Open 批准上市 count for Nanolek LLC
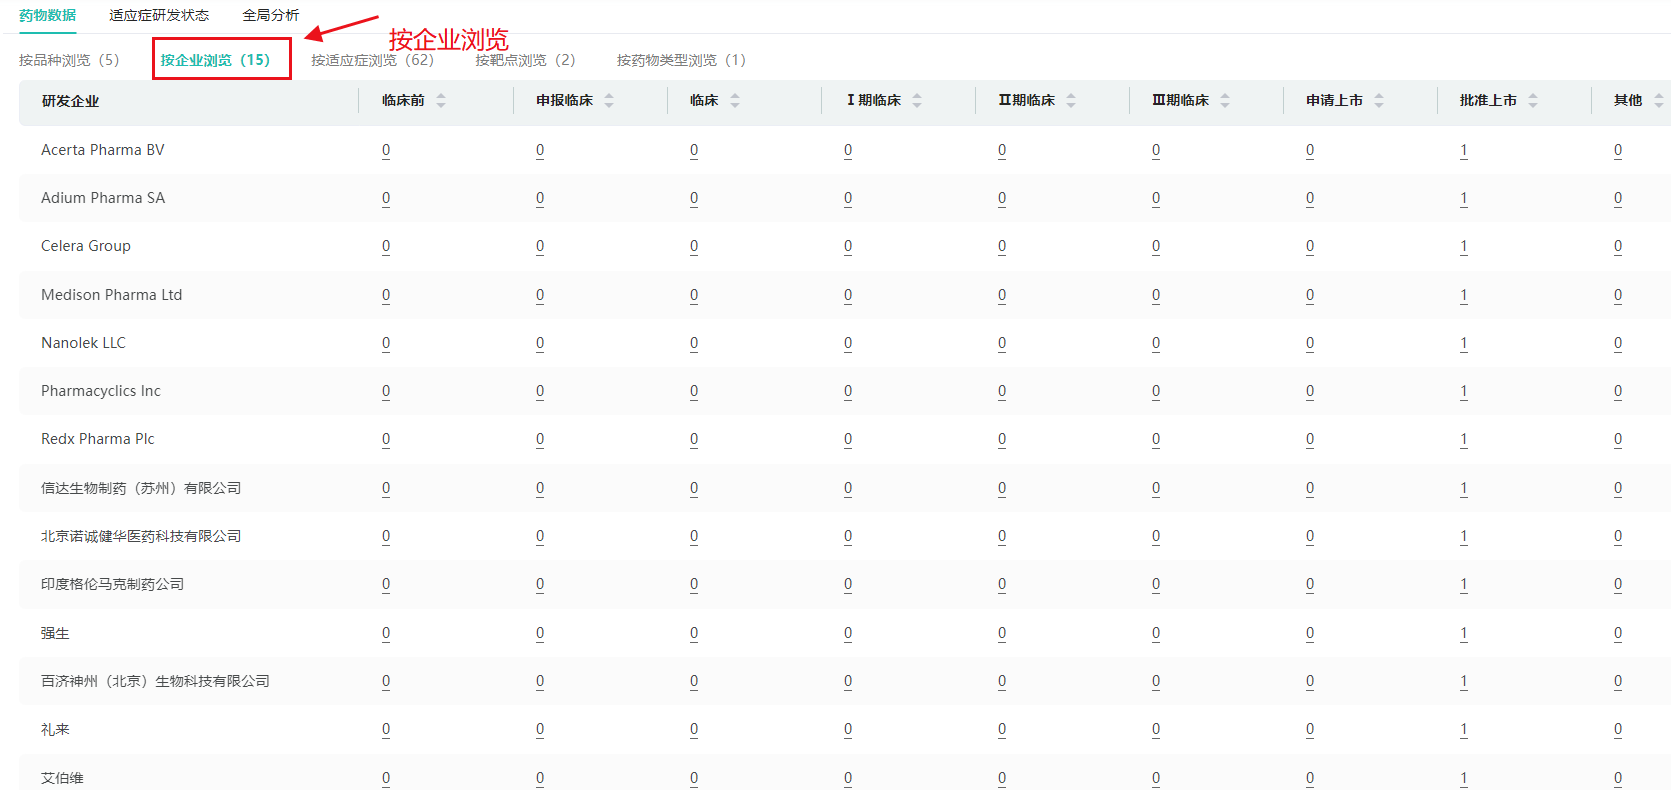Image resolution: width=1671 pixels, height=790 pixels. tap(1464, 344)
